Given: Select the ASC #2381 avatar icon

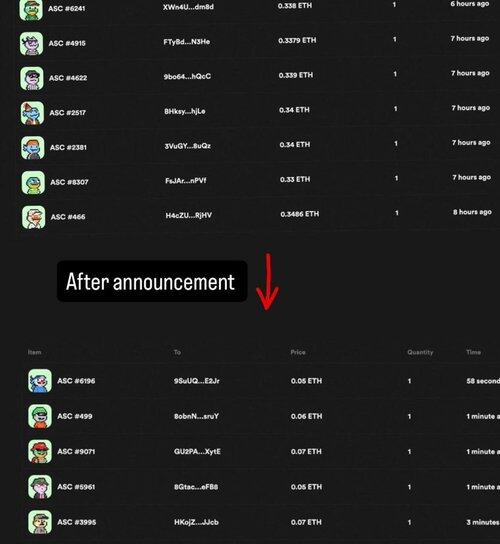Looking at the screenshot, I should pos(33,148).
